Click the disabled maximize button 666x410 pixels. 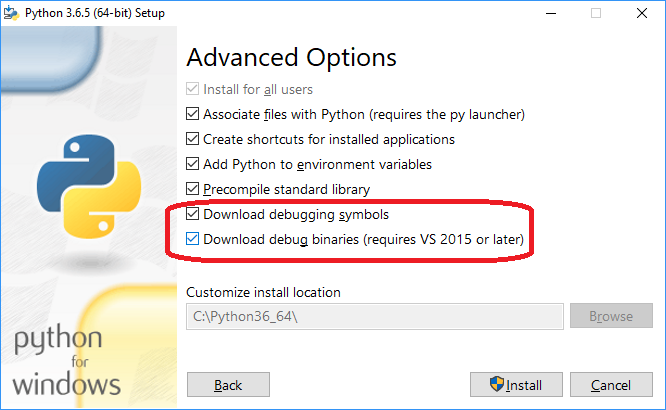coord(596,13)
